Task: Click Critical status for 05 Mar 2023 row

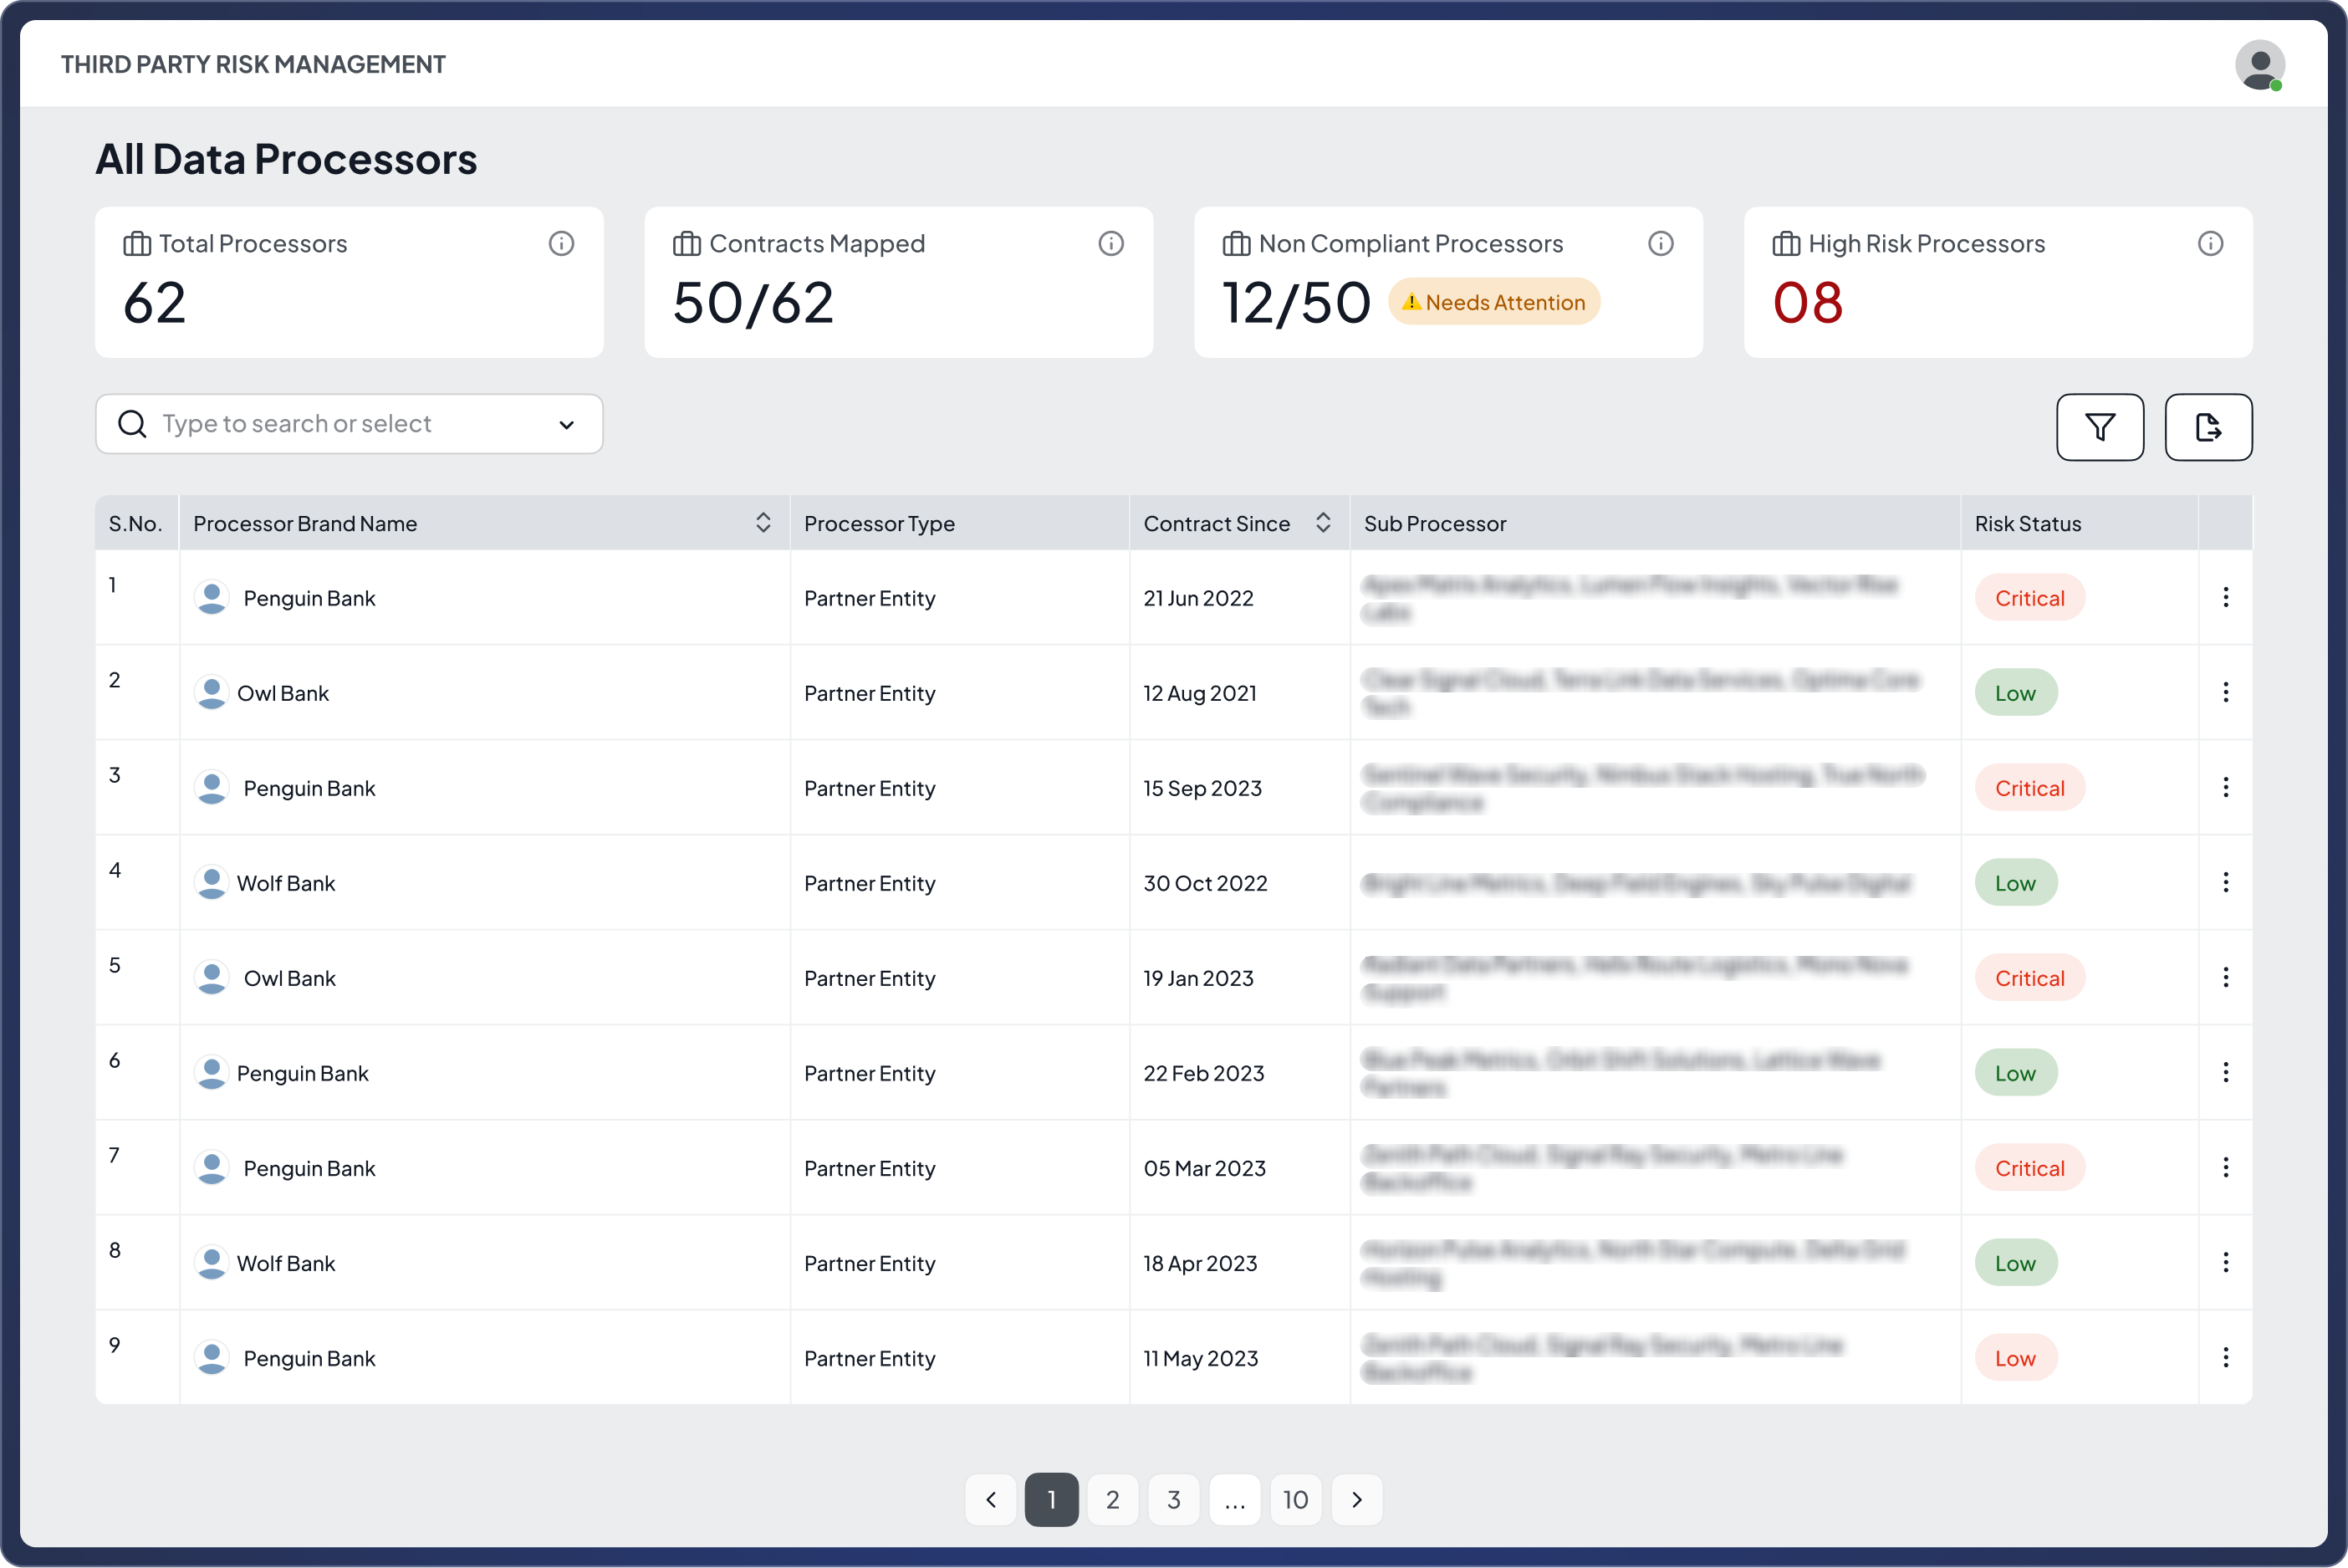Action: (2029, 1167)
